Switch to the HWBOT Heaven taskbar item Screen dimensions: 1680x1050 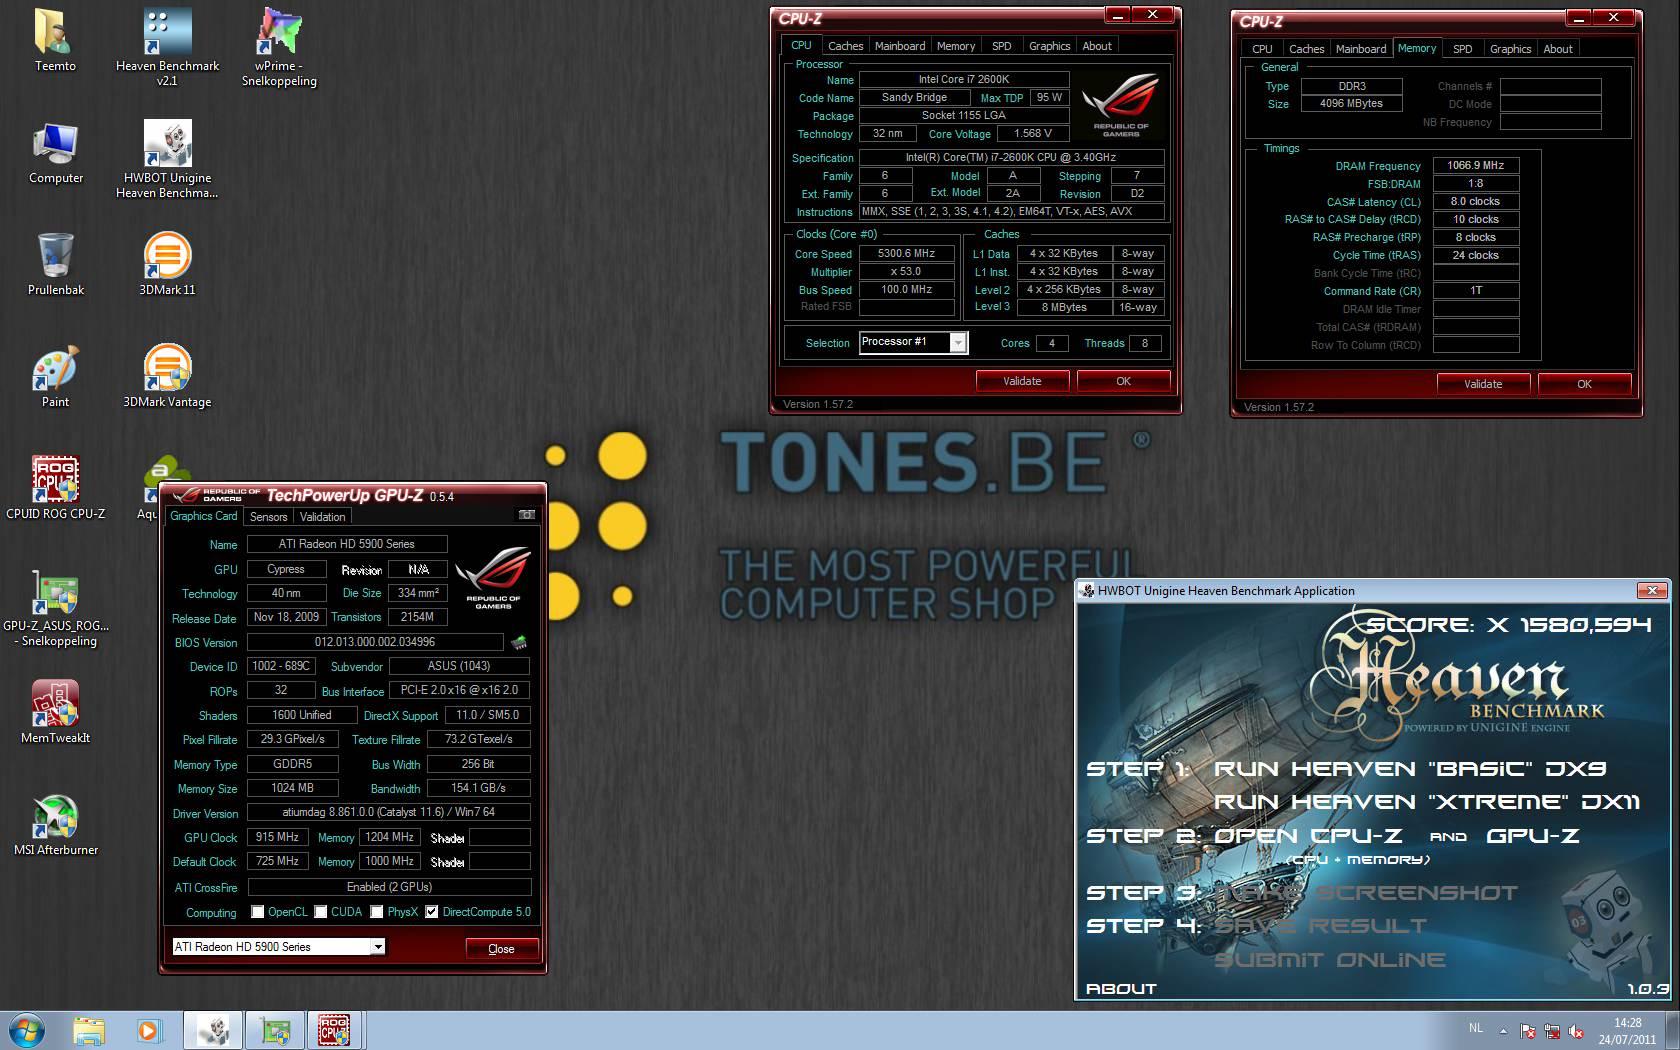tap(211, 1030)
